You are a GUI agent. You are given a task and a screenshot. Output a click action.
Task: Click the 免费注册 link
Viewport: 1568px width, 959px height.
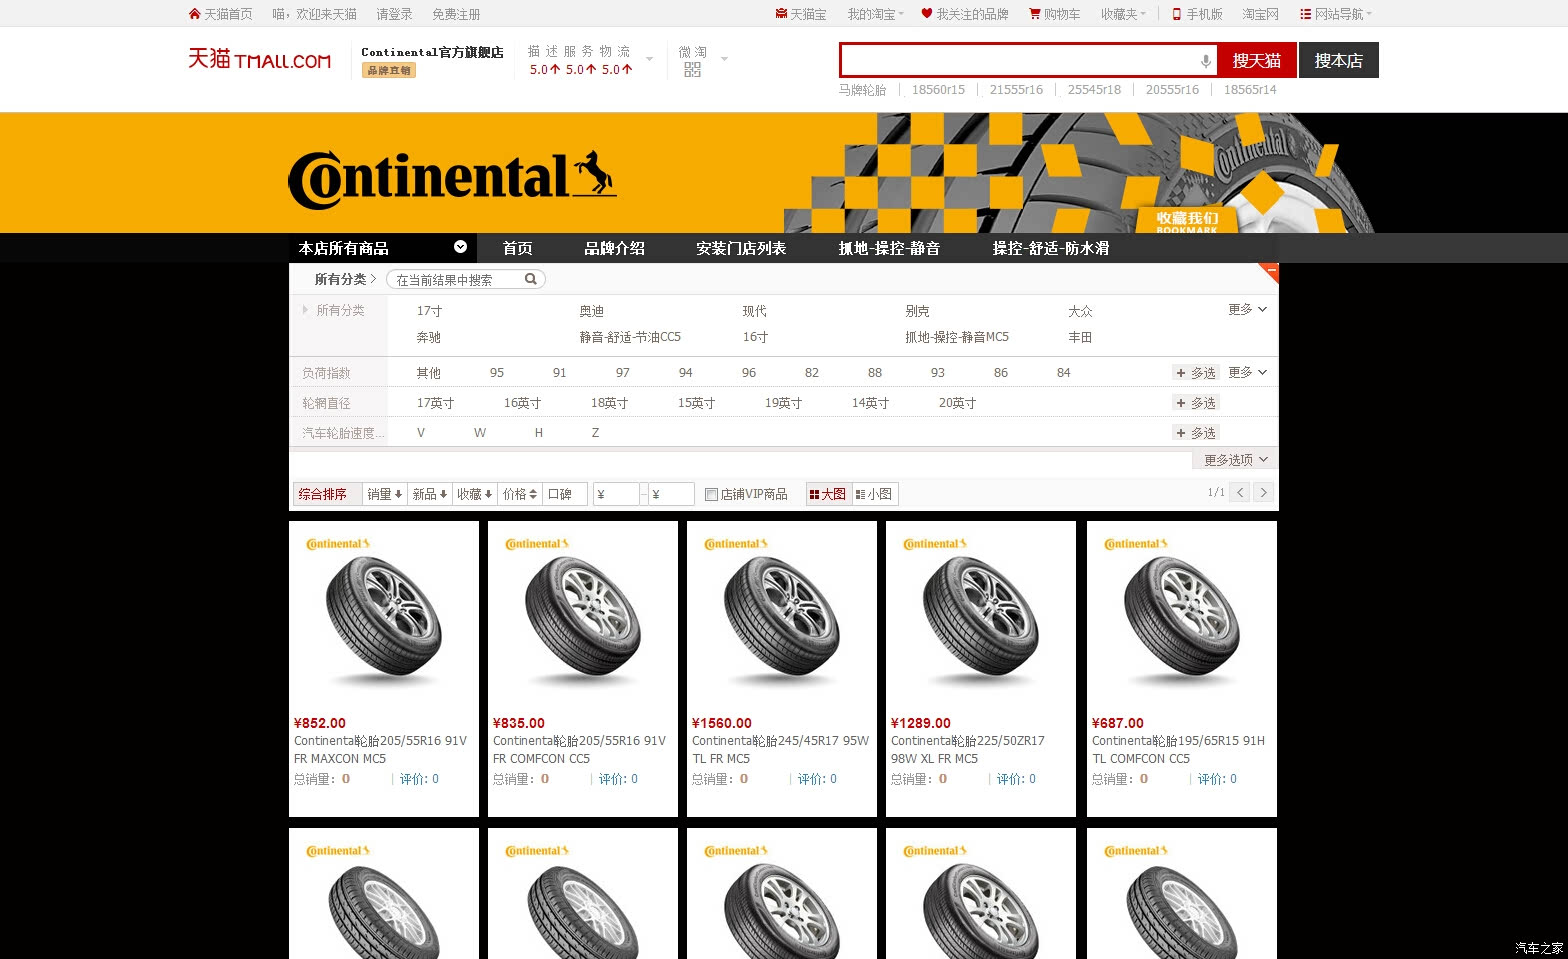pos(456,14)
